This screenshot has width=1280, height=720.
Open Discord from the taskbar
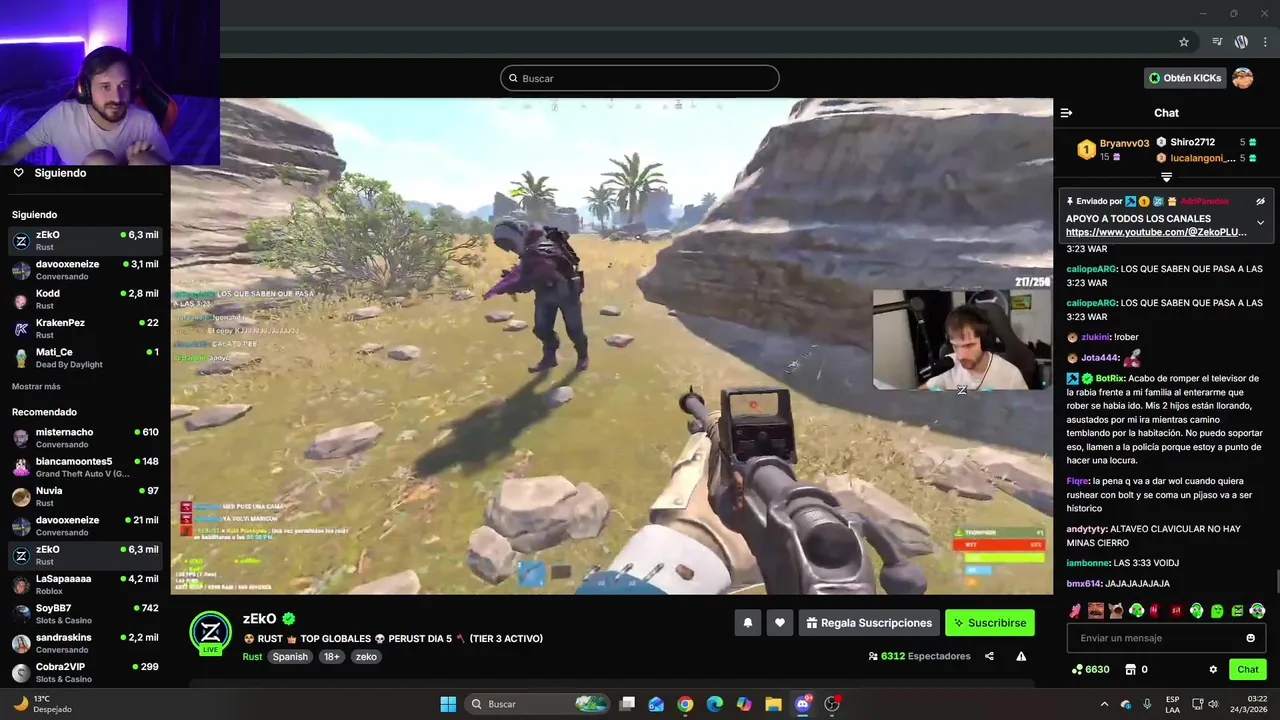tap(803, 704)
